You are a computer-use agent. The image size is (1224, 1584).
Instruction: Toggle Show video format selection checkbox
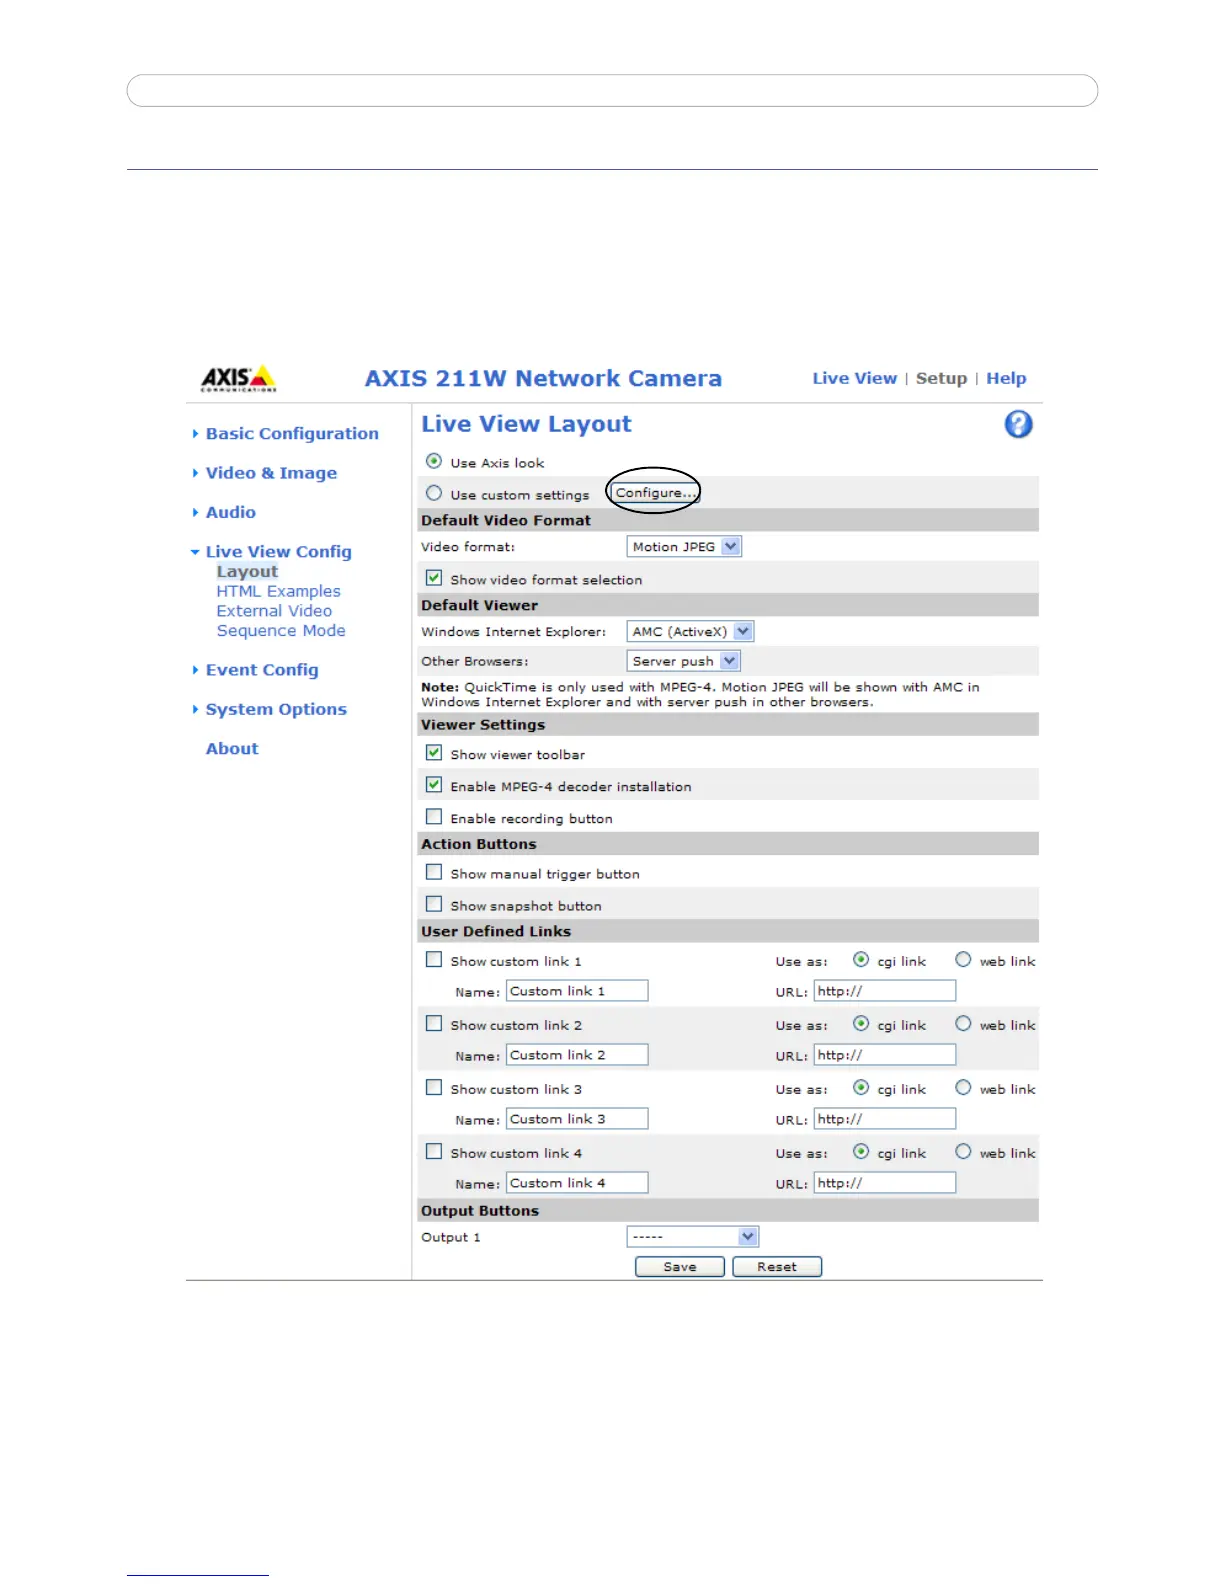coord(434,578)
